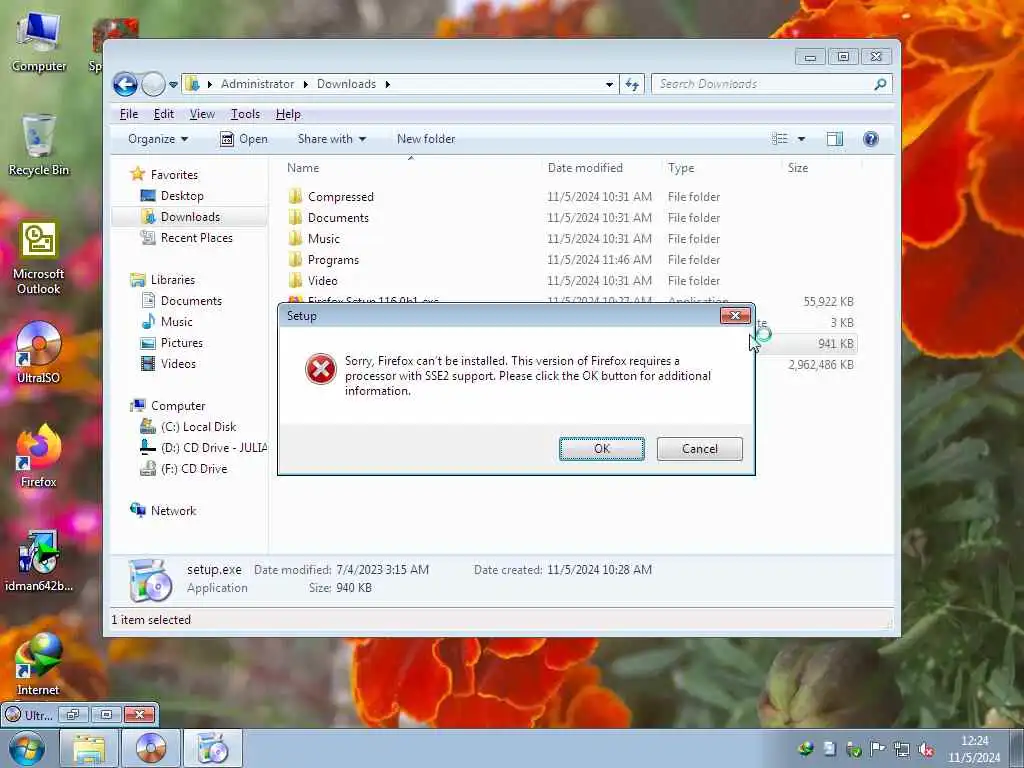Select the UltraISO desktop shortcut
The image size is (1024, 768).
pos(39,353)
